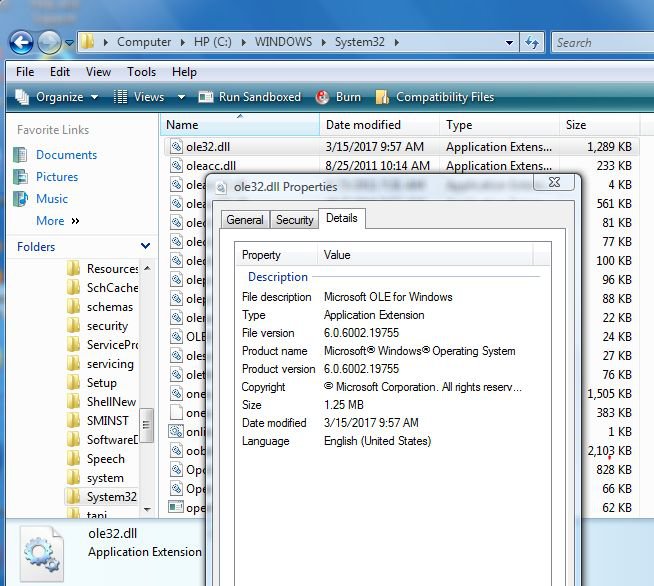The width and height of the screenshot is (654, 586).
Task: Click the folder icon in address bar
Action: click(x=87, y=42)
